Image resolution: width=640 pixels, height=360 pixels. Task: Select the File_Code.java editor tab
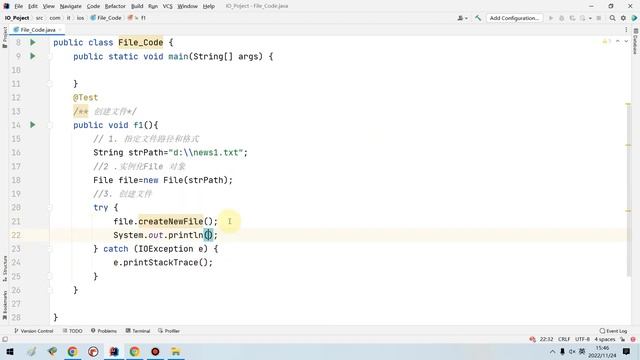(x=38, y=30)
